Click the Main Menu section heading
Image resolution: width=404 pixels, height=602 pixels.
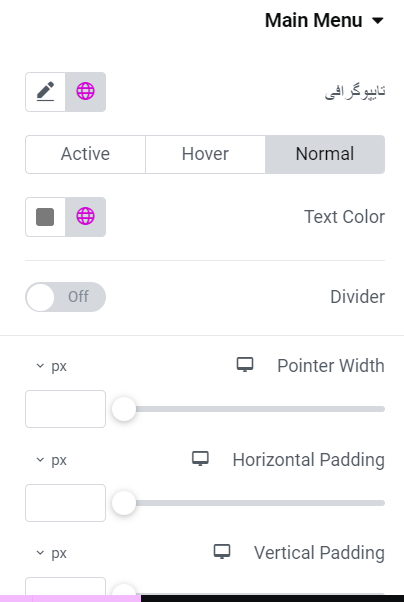coord(313,20)
